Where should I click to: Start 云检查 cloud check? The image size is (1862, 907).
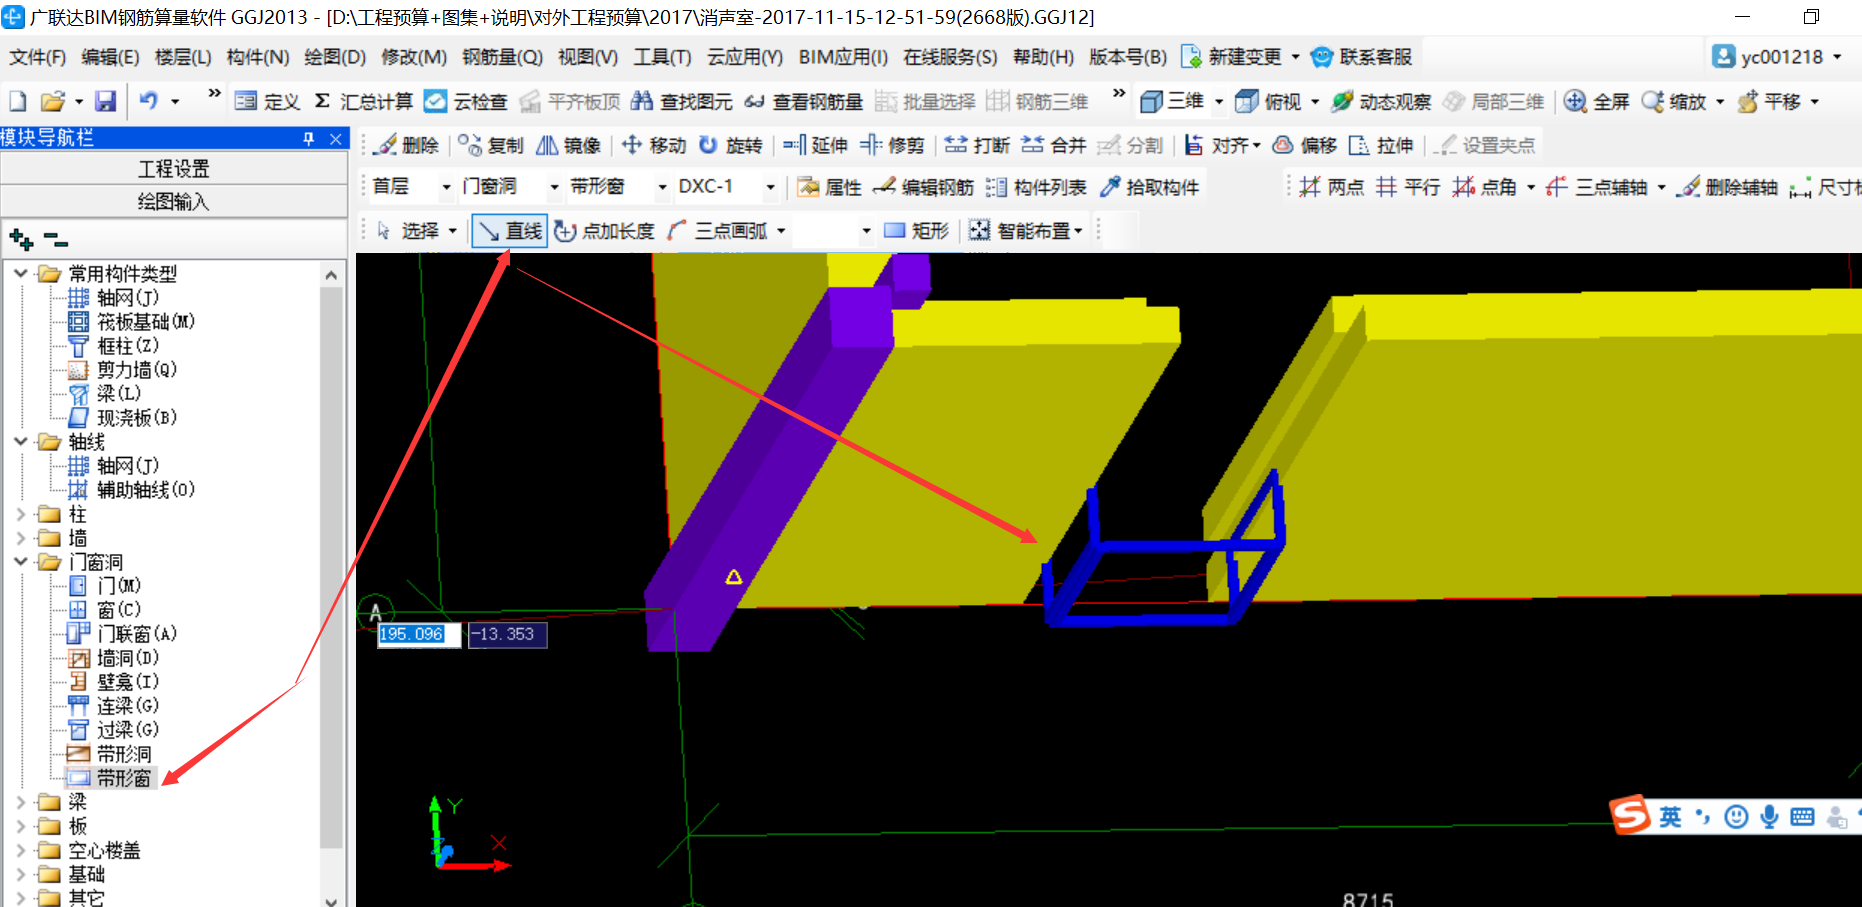click(466, 101)
